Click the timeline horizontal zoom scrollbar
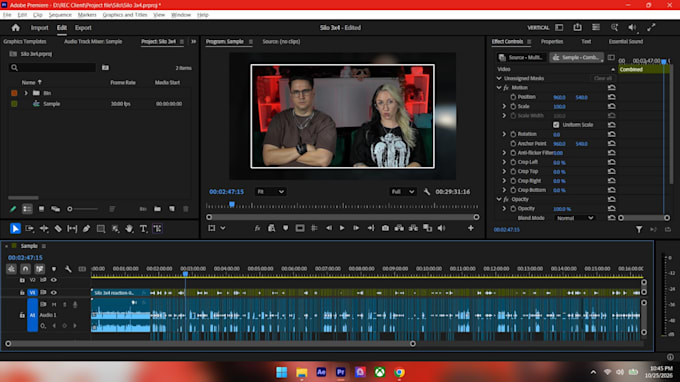This screenshot has height=382, width=680. (210, 344)
